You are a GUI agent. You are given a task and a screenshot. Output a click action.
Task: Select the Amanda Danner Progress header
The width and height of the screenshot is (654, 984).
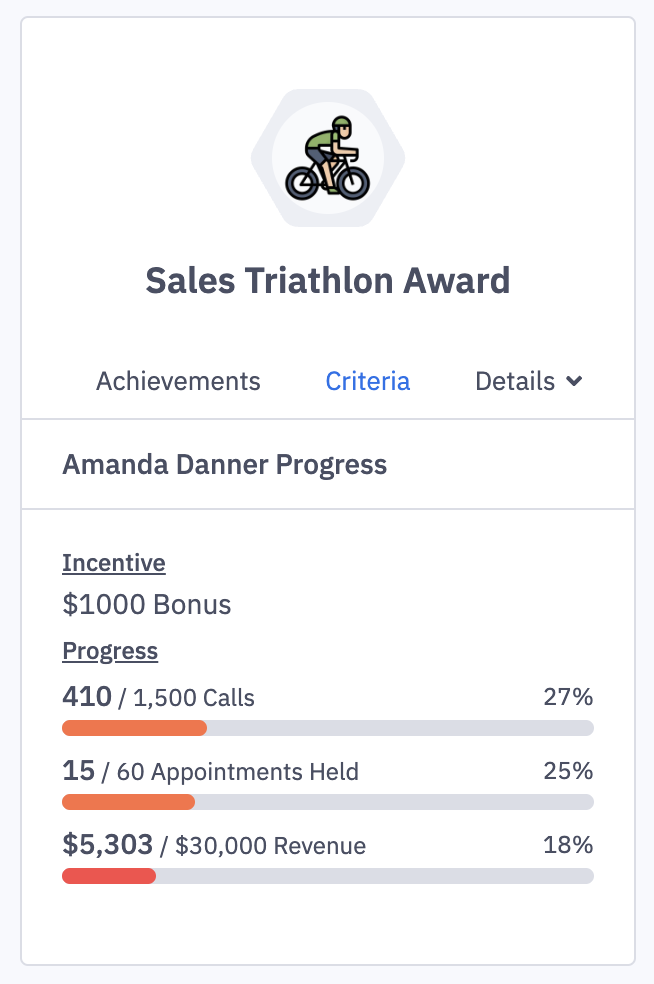pos(224,464)
